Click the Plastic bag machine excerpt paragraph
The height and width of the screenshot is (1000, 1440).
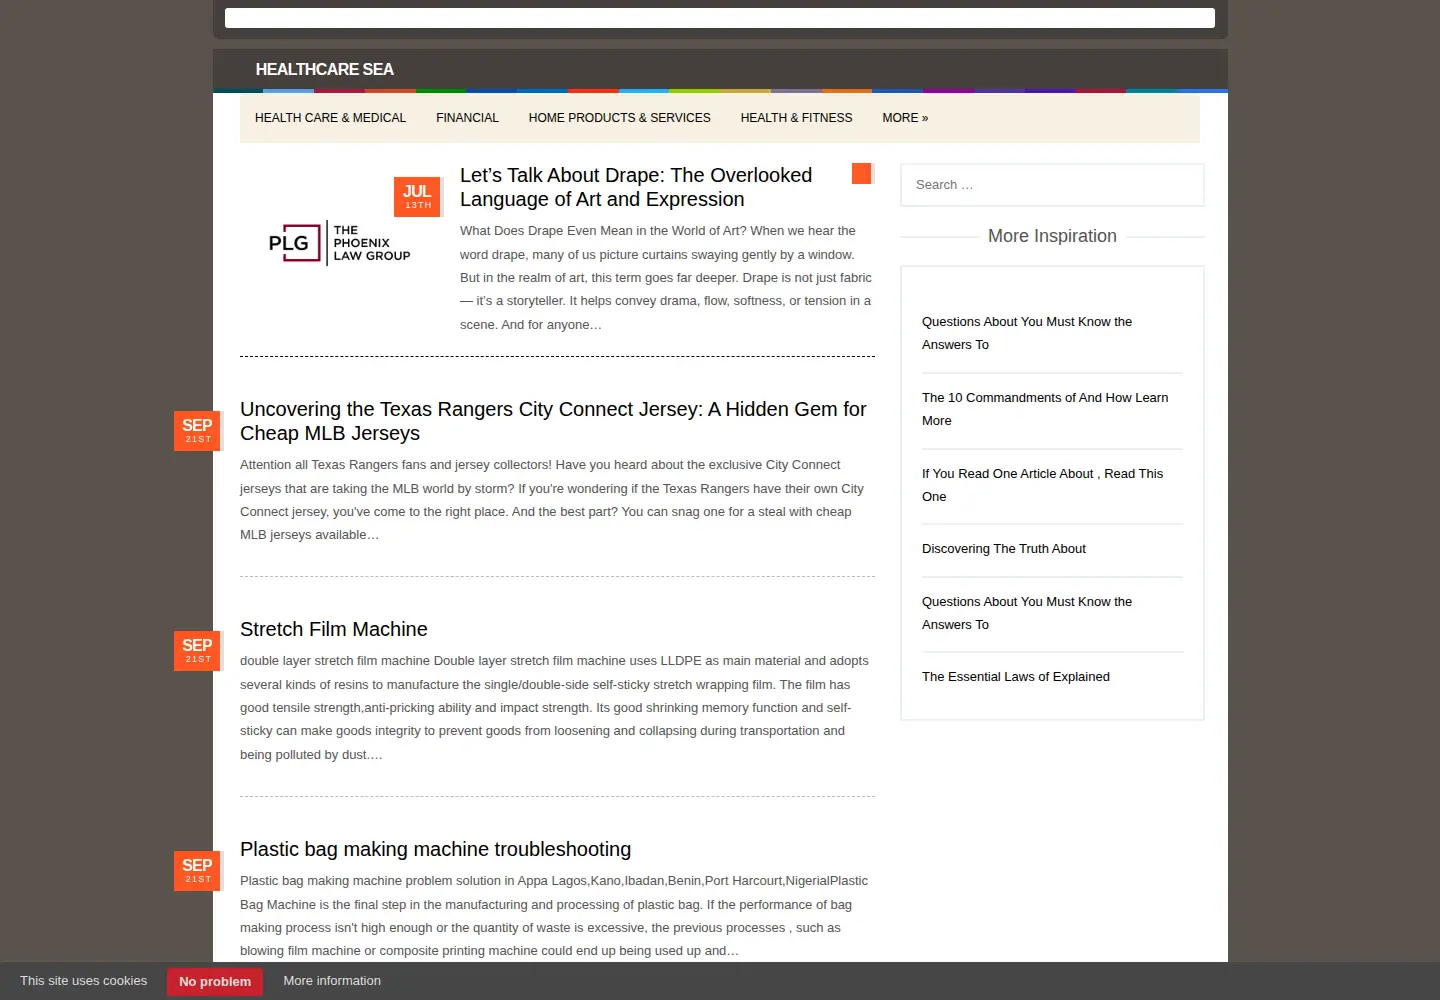[554, 916]
